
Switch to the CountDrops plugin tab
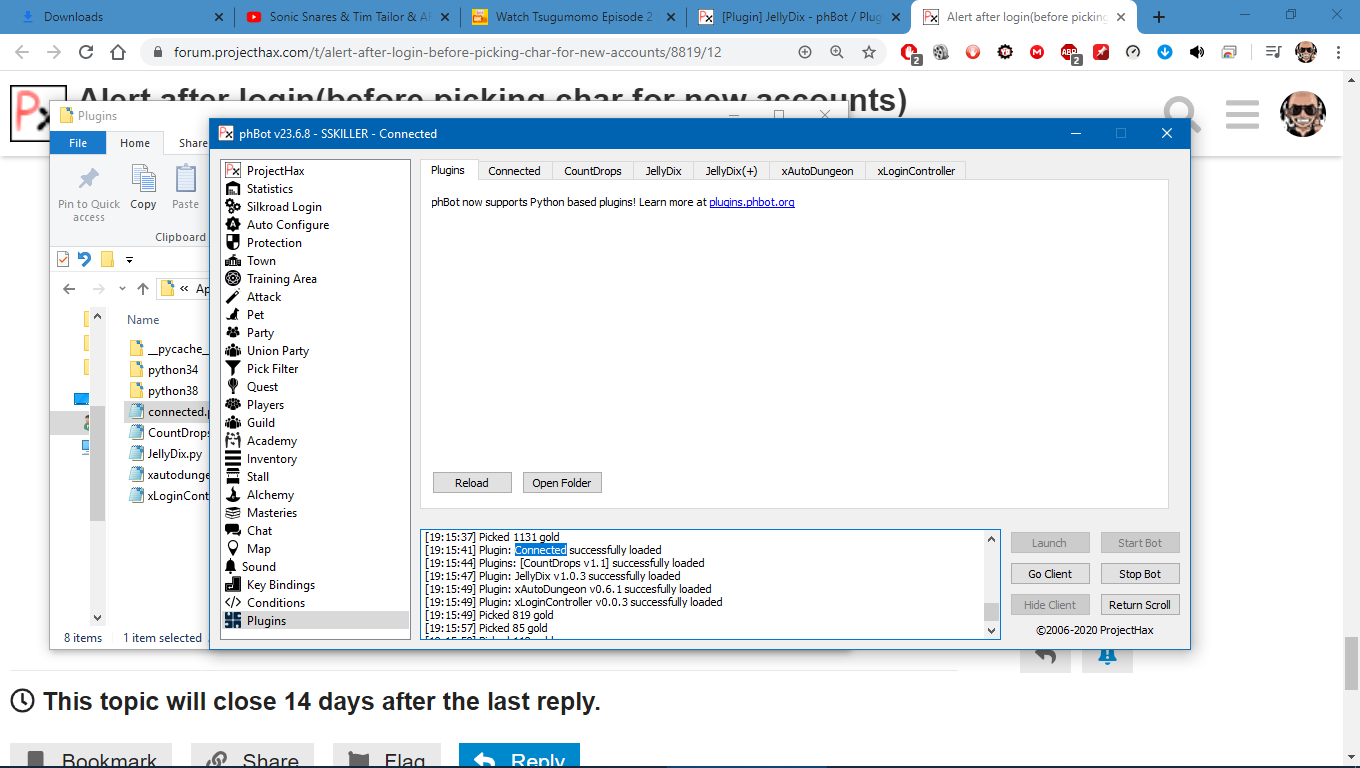click(x=592, y=171)
